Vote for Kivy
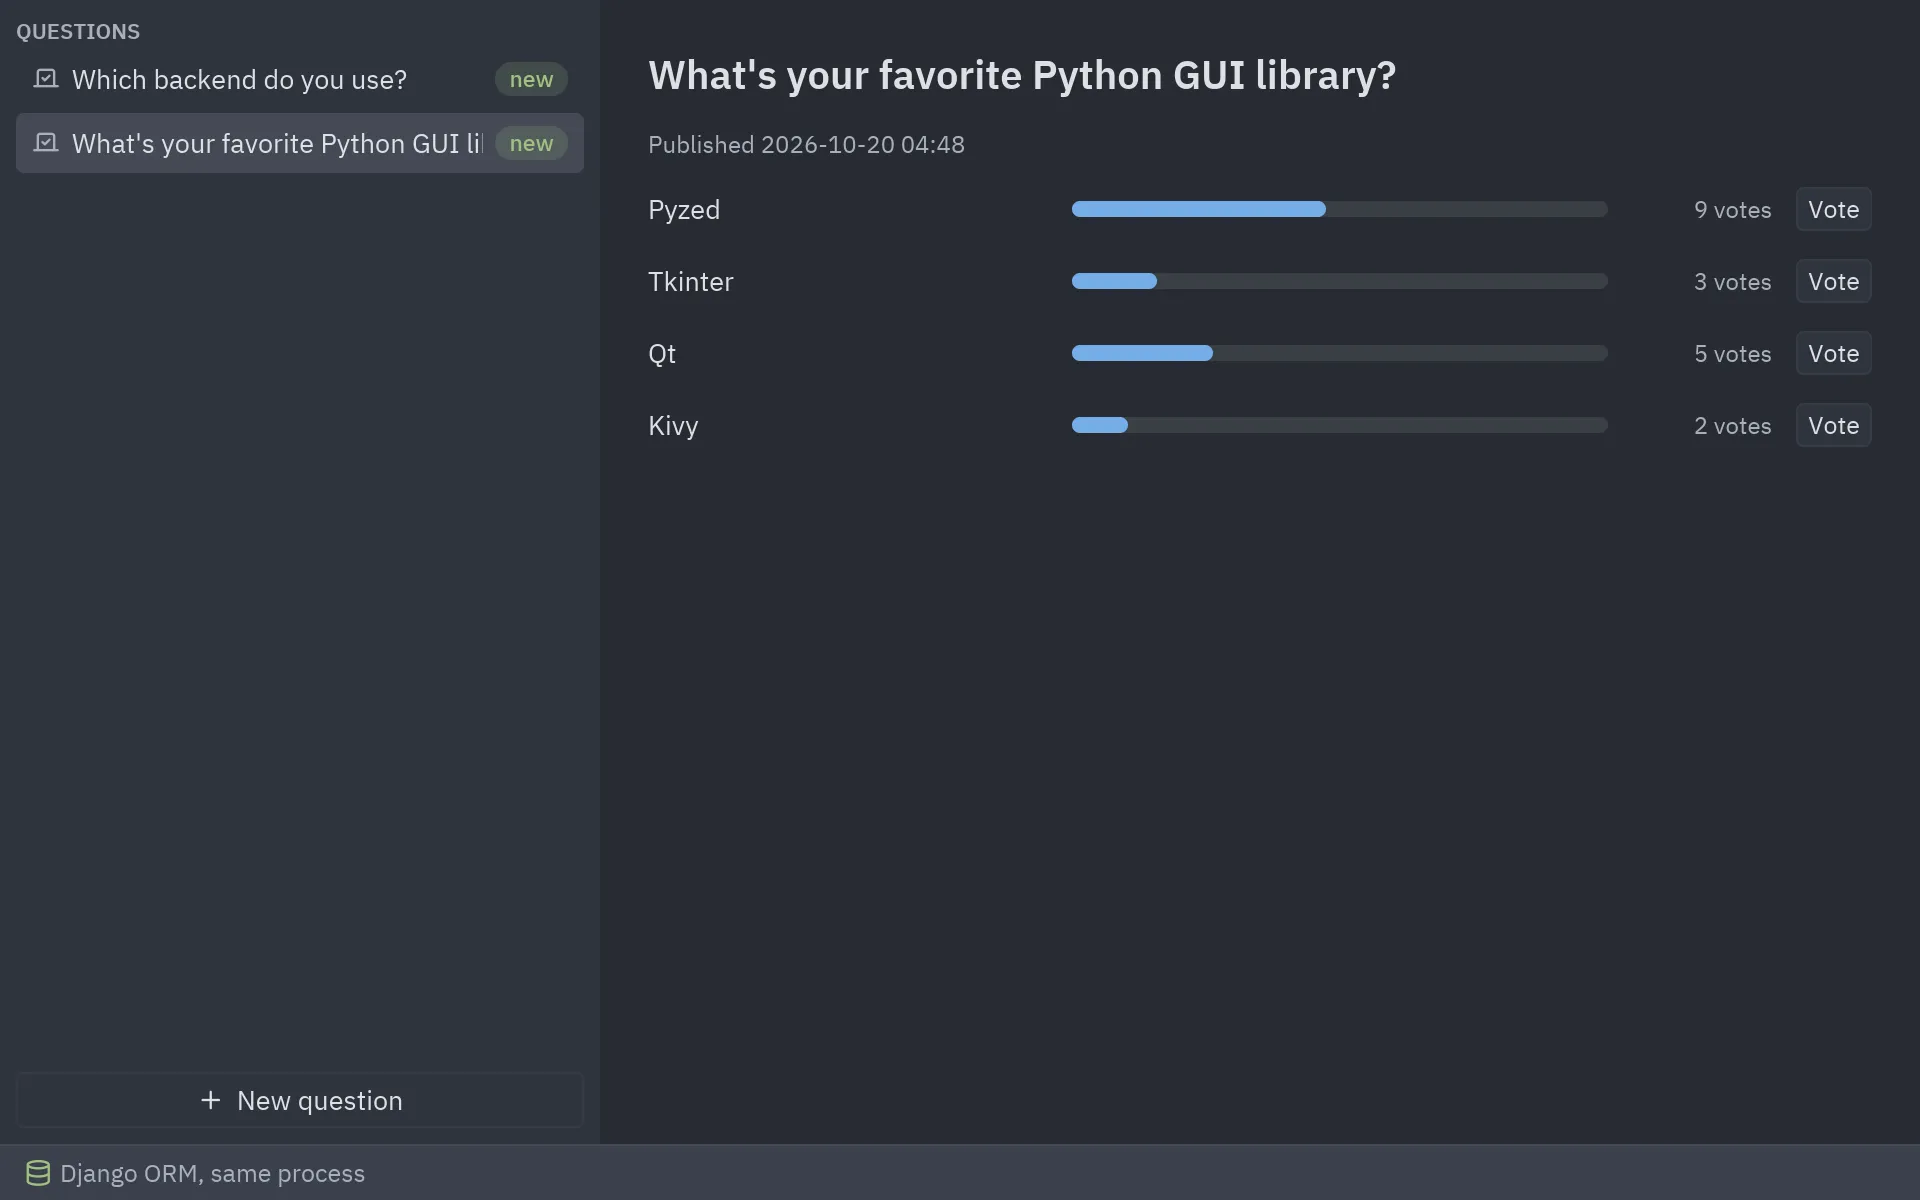 click(x=1833, y=425)
